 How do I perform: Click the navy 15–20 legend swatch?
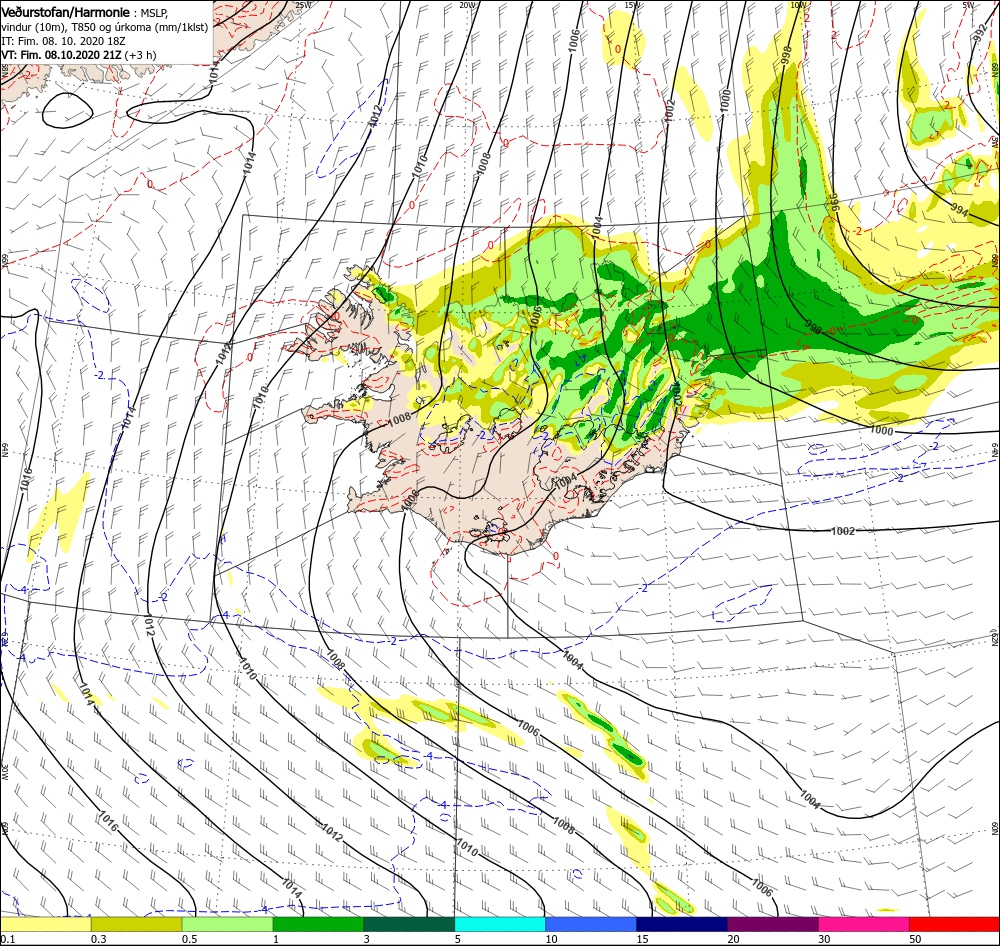[682, 924]
